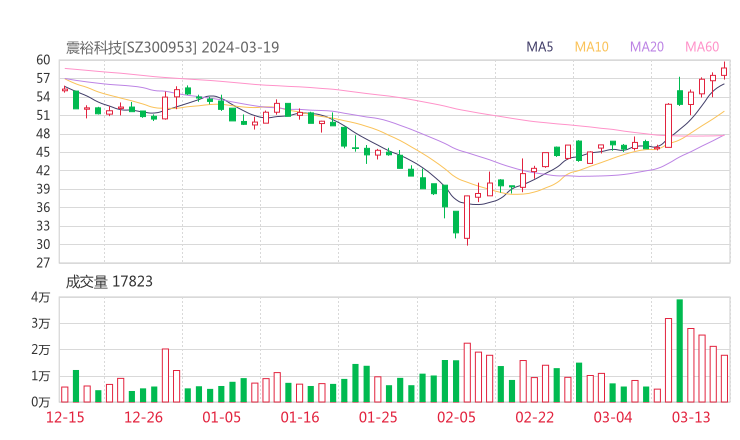This screenshot has height=440, width=740.
Task: Select the 03-13 date axis label
Action: (691, 417)
